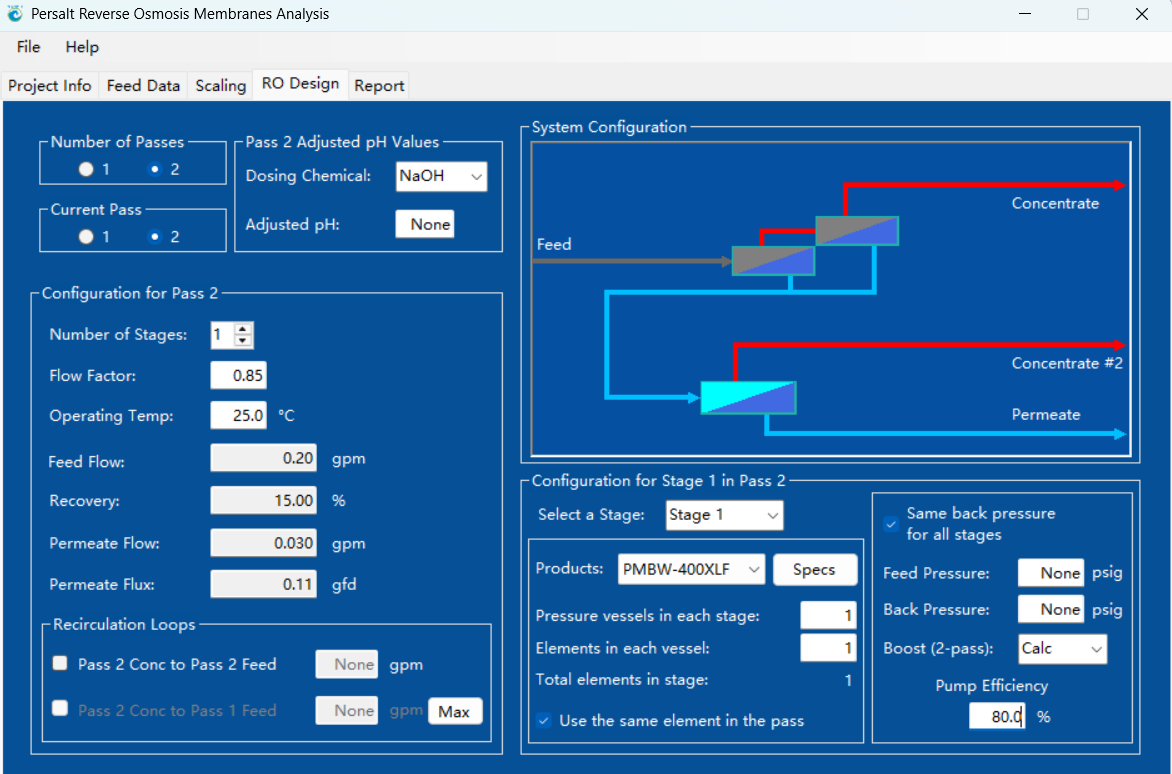Open the Help menu
Screen dimensions: 1172x774
click(82, 47)
